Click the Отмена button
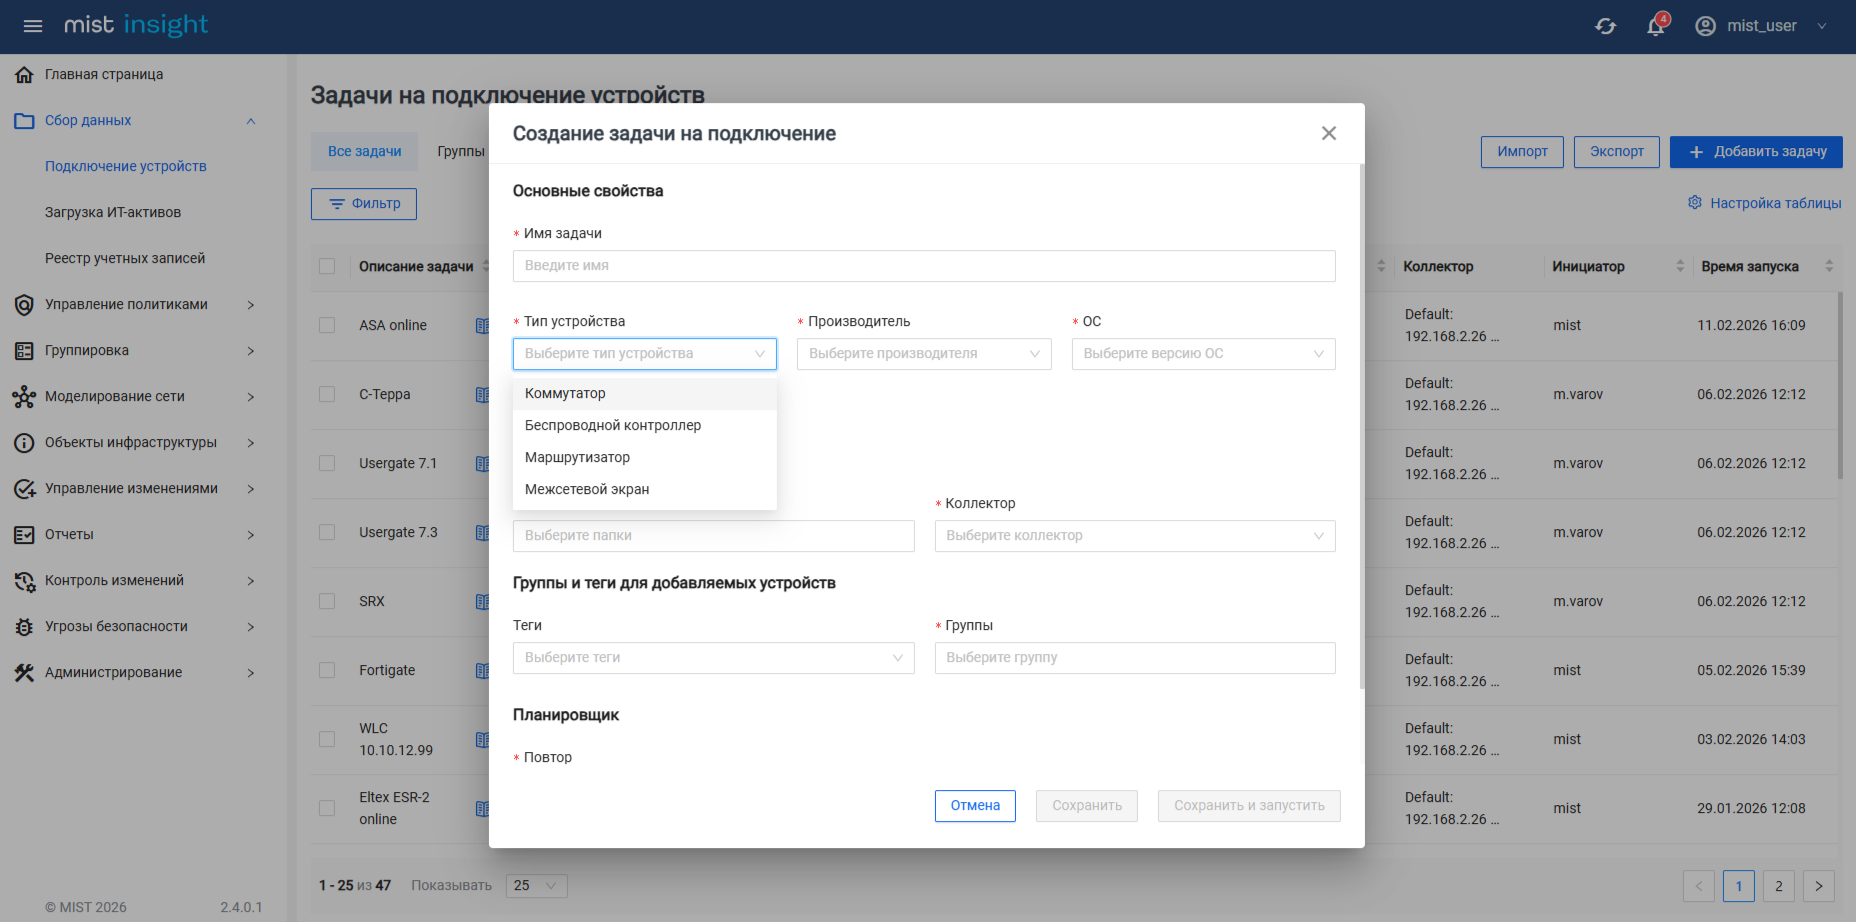 click(x=975, y=806)
